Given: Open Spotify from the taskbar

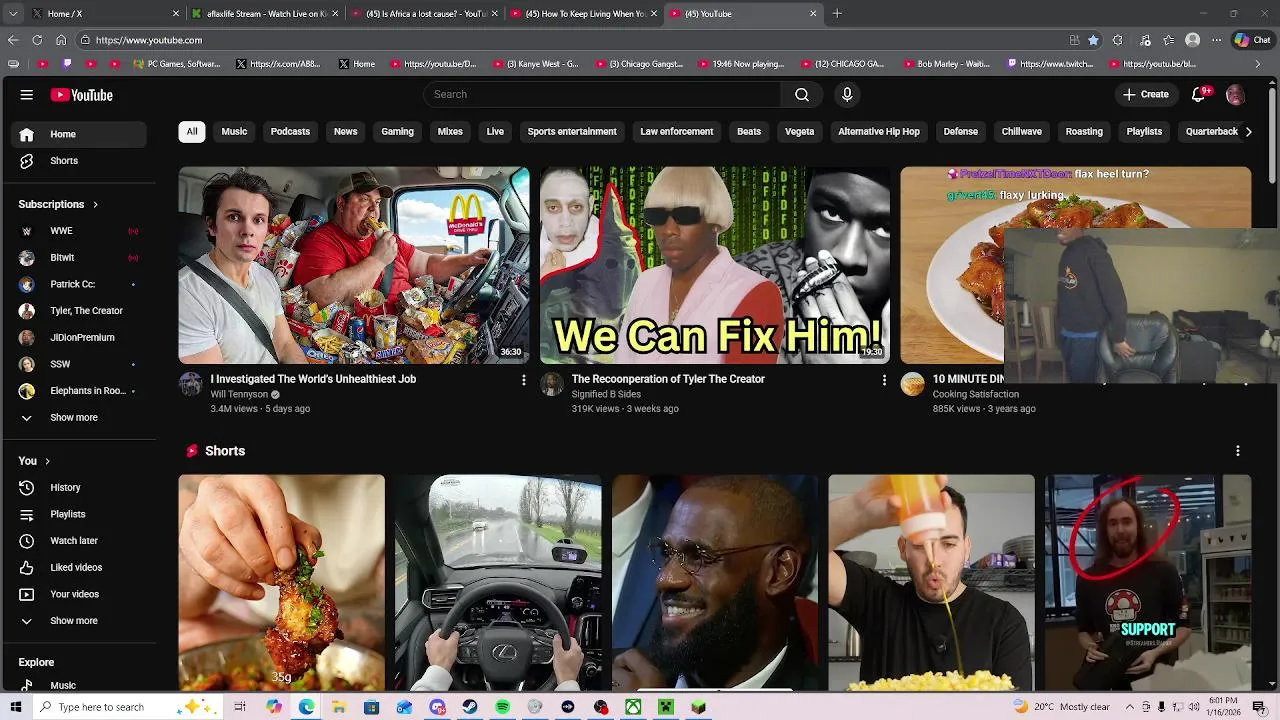Looking at the screenshot, I should pos(502,707).
